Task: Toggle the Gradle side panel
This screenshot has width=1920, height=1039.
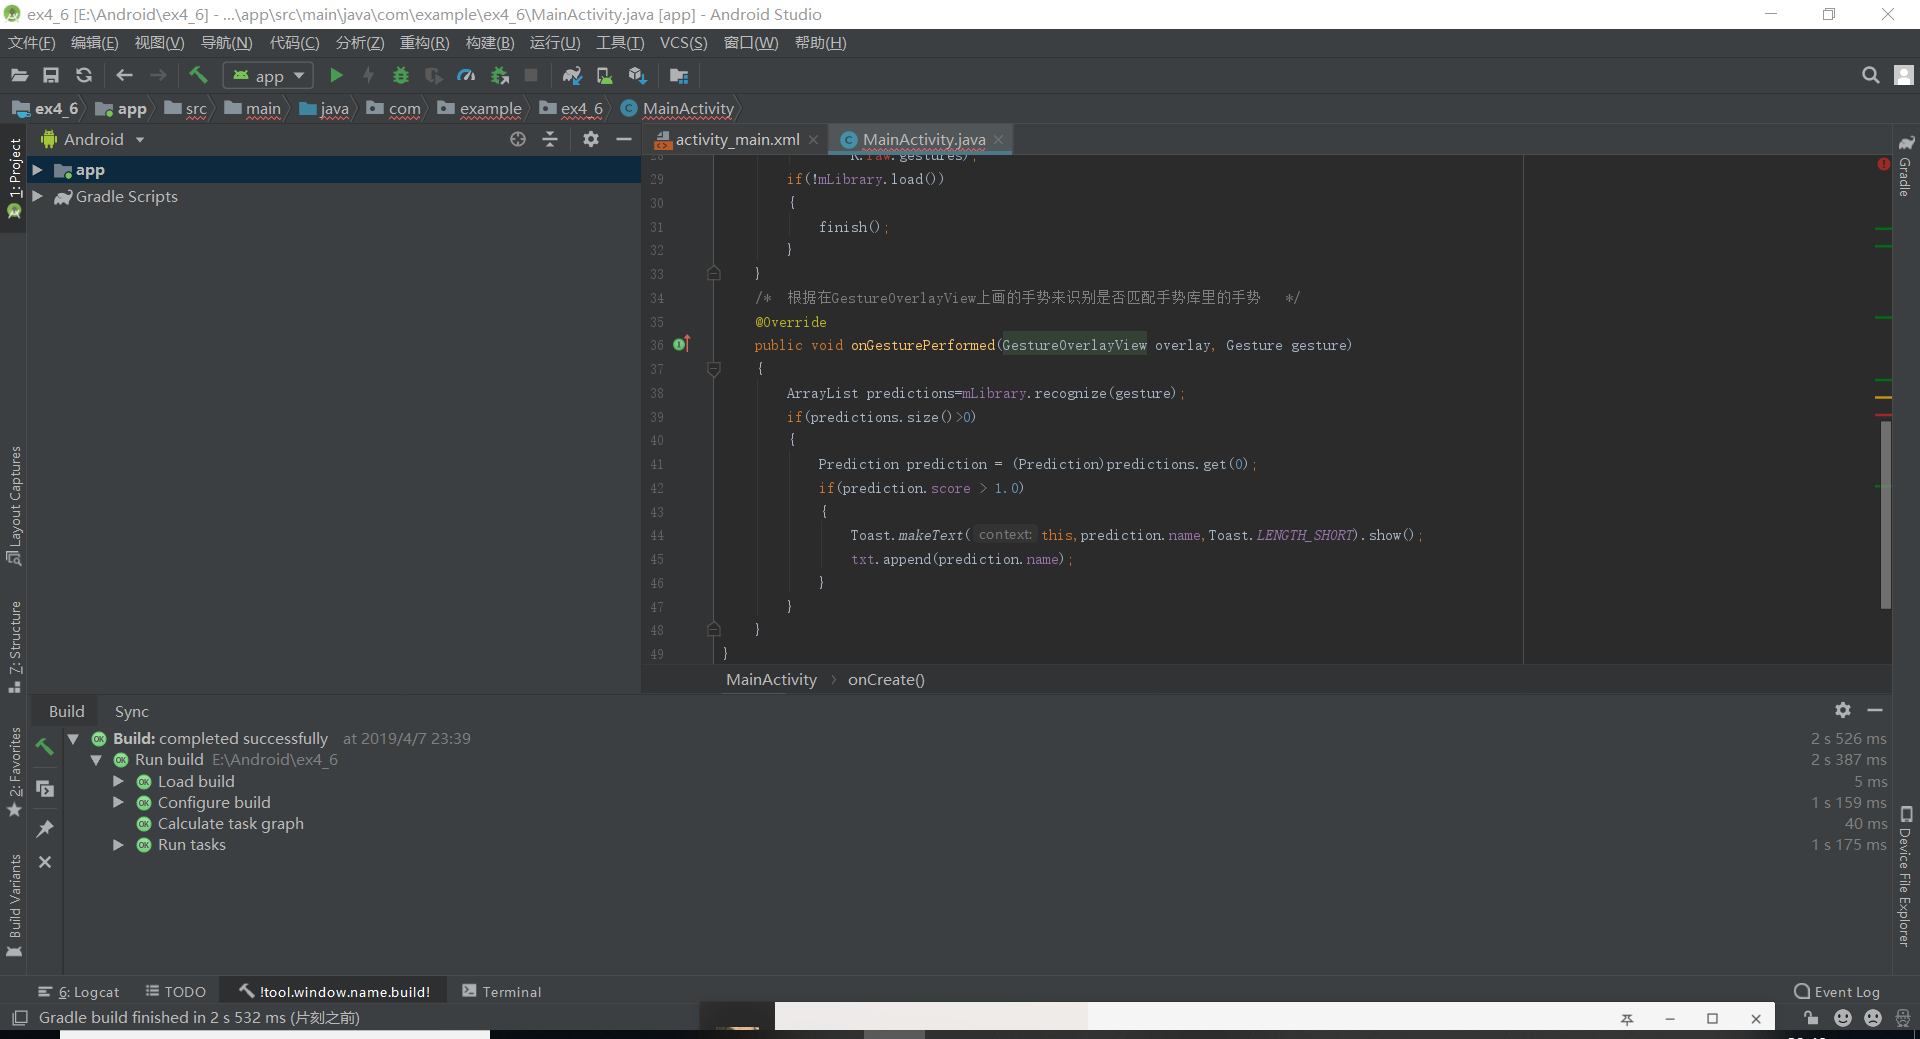Action: [x=1905, y=166]
